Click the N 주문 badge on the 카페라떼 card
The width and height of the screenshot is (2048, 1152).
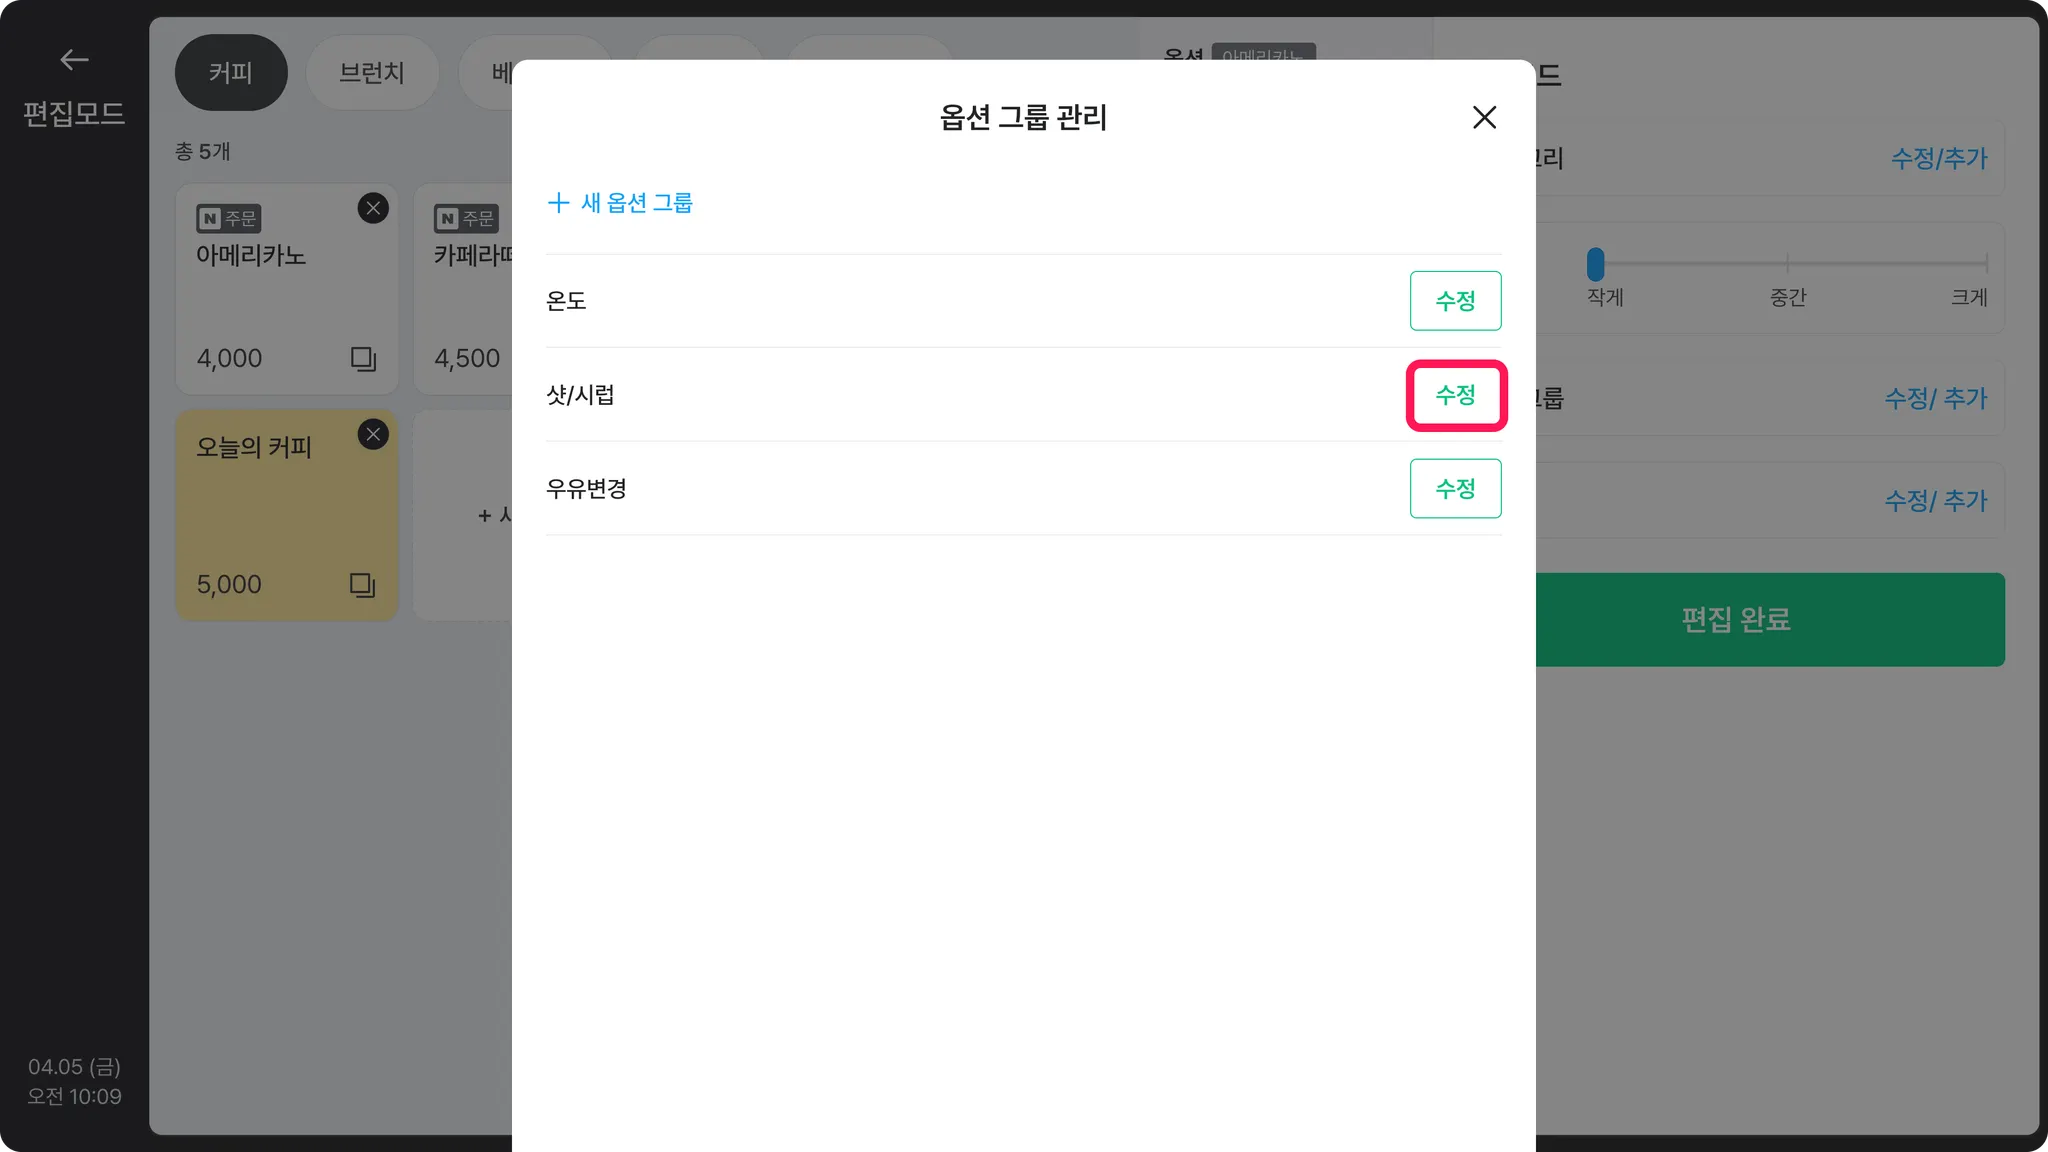pyautogui.click(x=466, y=218)
